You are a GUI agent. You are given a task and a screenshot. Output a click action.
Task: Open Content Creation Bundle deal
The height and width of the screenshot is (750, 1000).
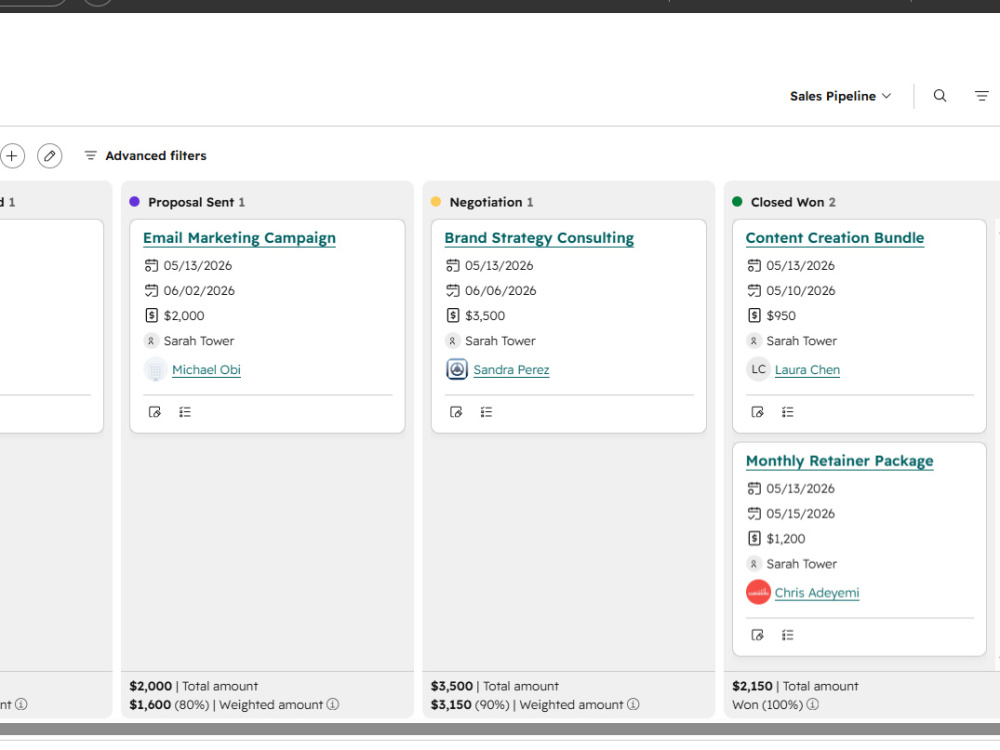coord(835,238)
